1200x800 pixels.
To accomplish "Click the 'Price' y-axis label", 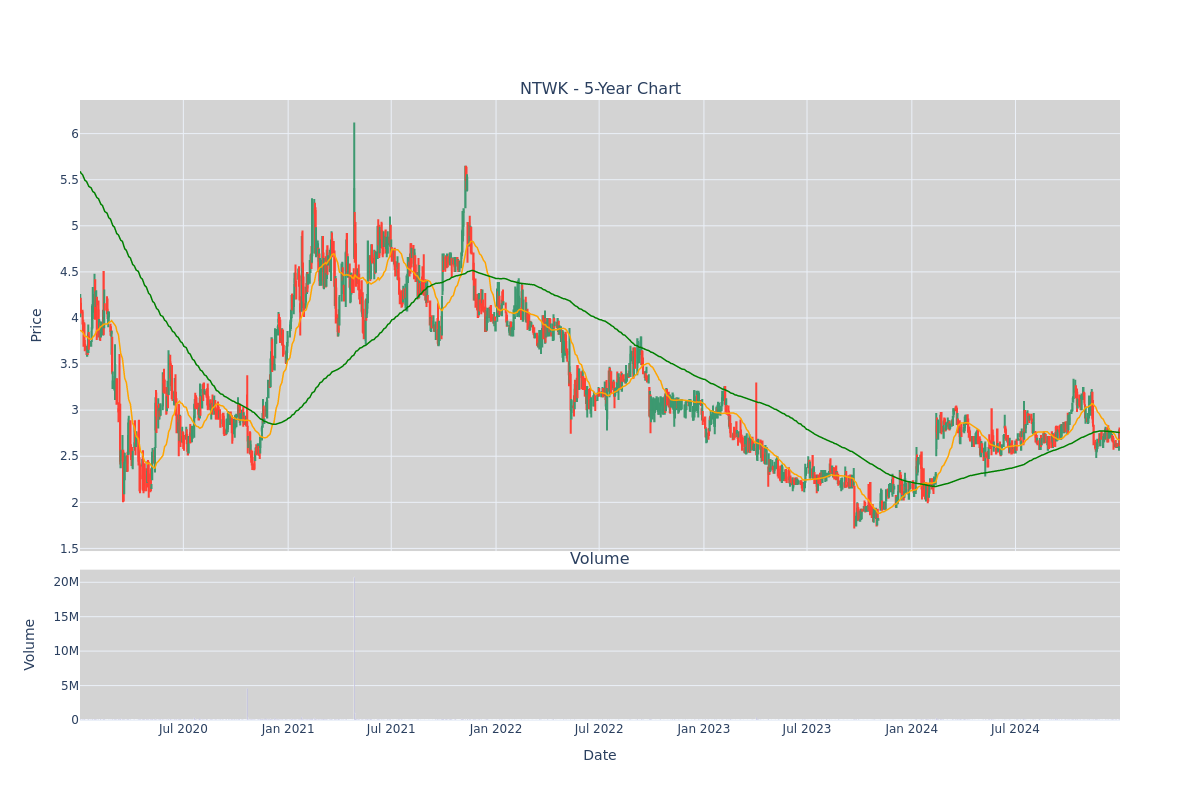I will tap(37, 325).
